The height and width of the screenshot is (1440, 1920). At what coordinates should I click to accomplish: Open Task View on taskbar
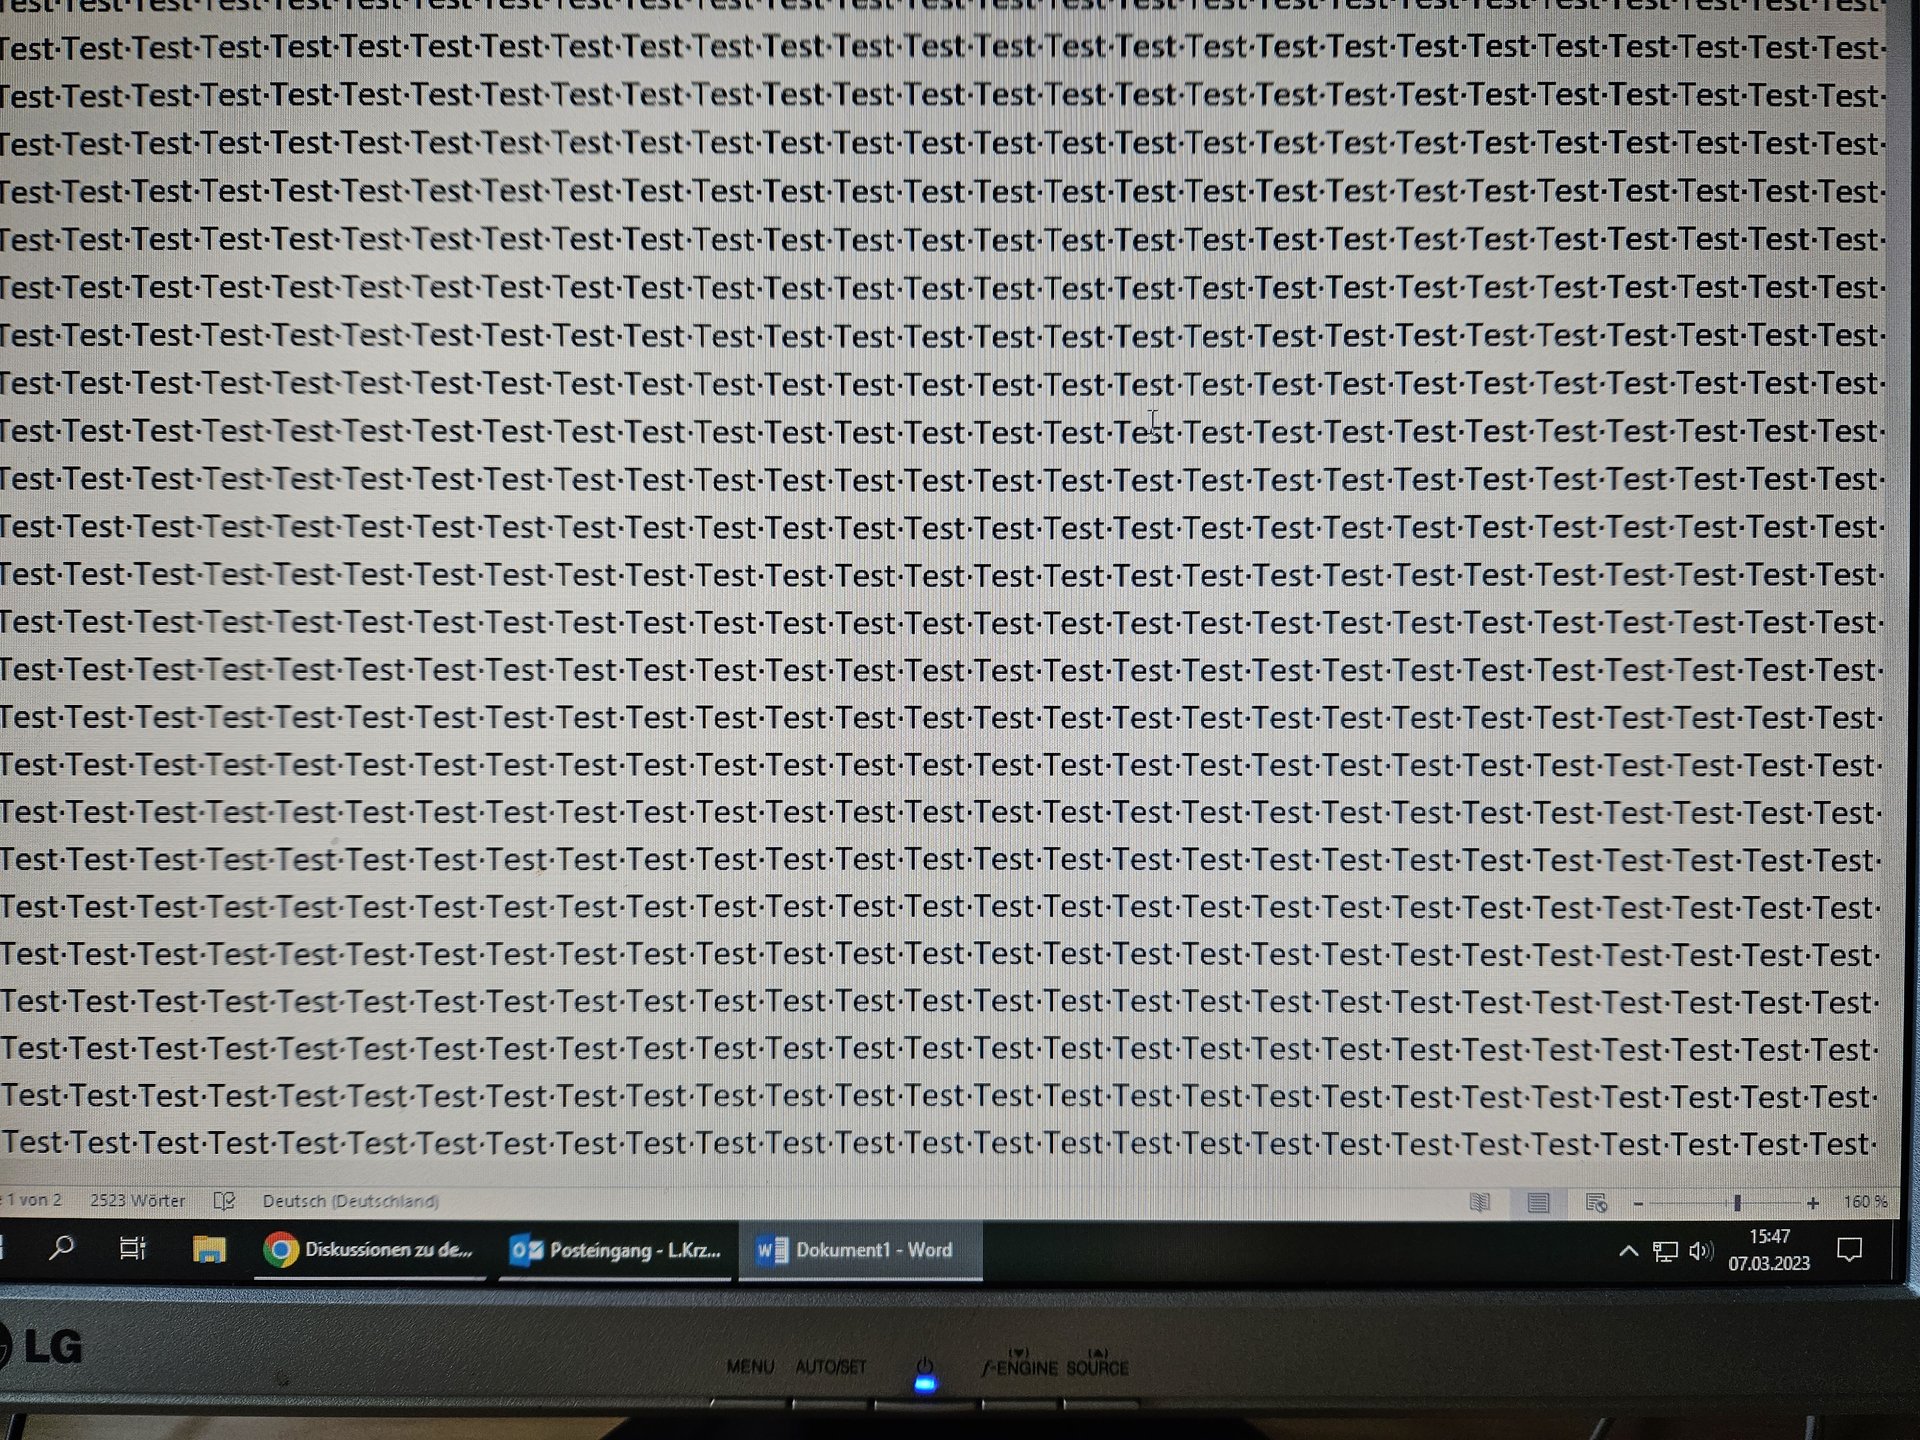132,1248
